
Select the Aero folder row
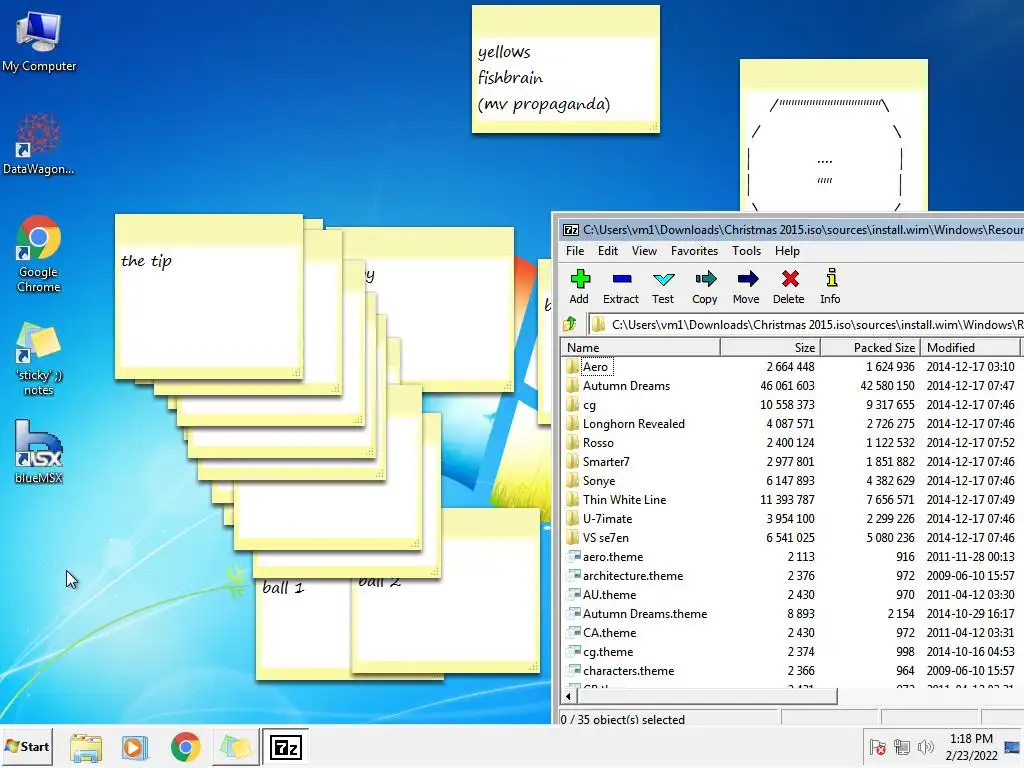(x=792, y=366)
